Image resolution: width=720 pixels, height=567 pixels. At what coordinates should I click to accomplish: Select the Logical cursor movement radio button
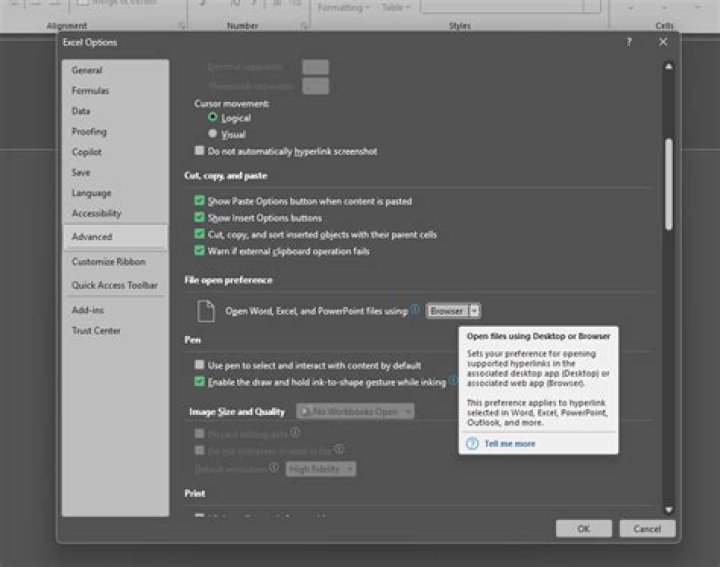[212, 117]
